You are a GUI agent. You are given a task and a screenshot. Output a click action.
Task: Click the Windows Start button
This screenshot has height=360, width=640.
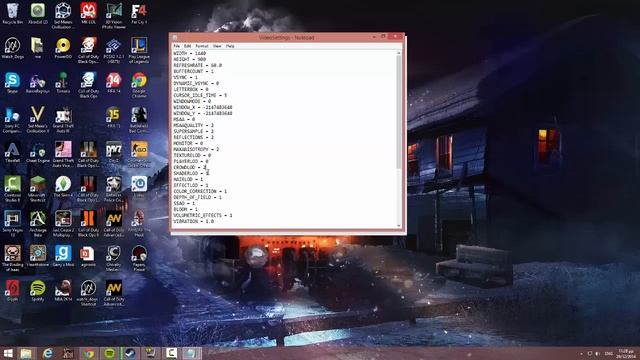8,353
